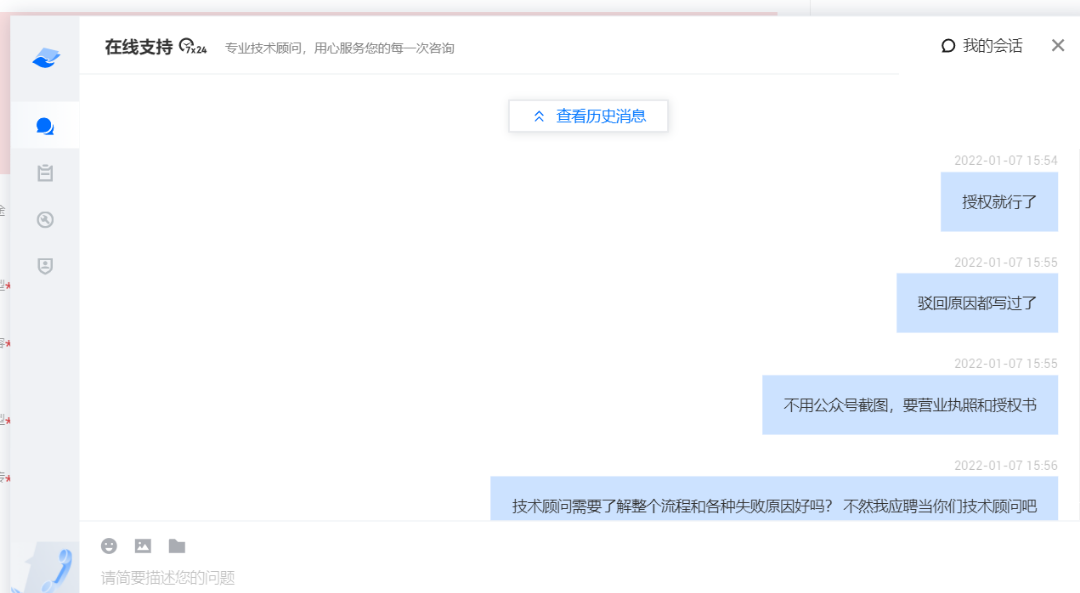Expand history with 查看历史消息 button
1080x593 pixels.
(588, 116)
